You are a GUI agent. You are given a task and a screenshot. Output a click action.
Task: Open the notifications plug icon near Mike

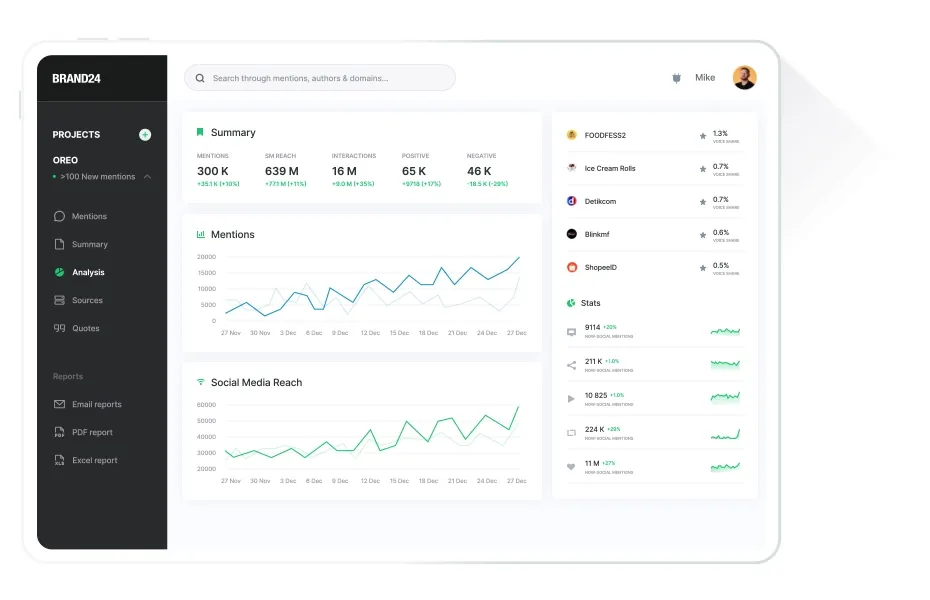pyautogui.click(x=676, y=78)
